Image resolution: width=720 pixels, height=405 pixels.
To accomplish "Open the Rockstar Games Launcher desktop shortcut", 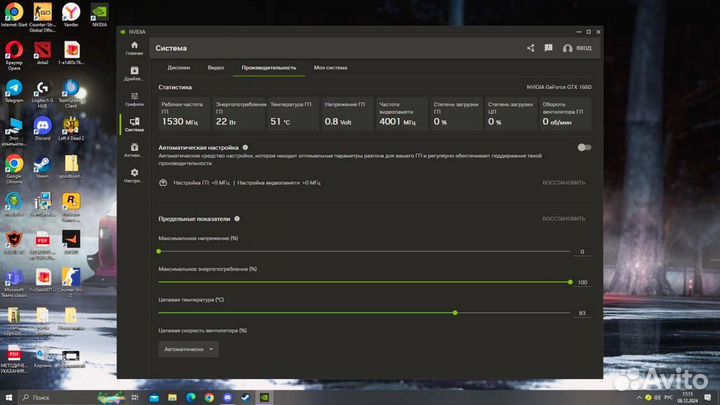I will click(71, 208).
